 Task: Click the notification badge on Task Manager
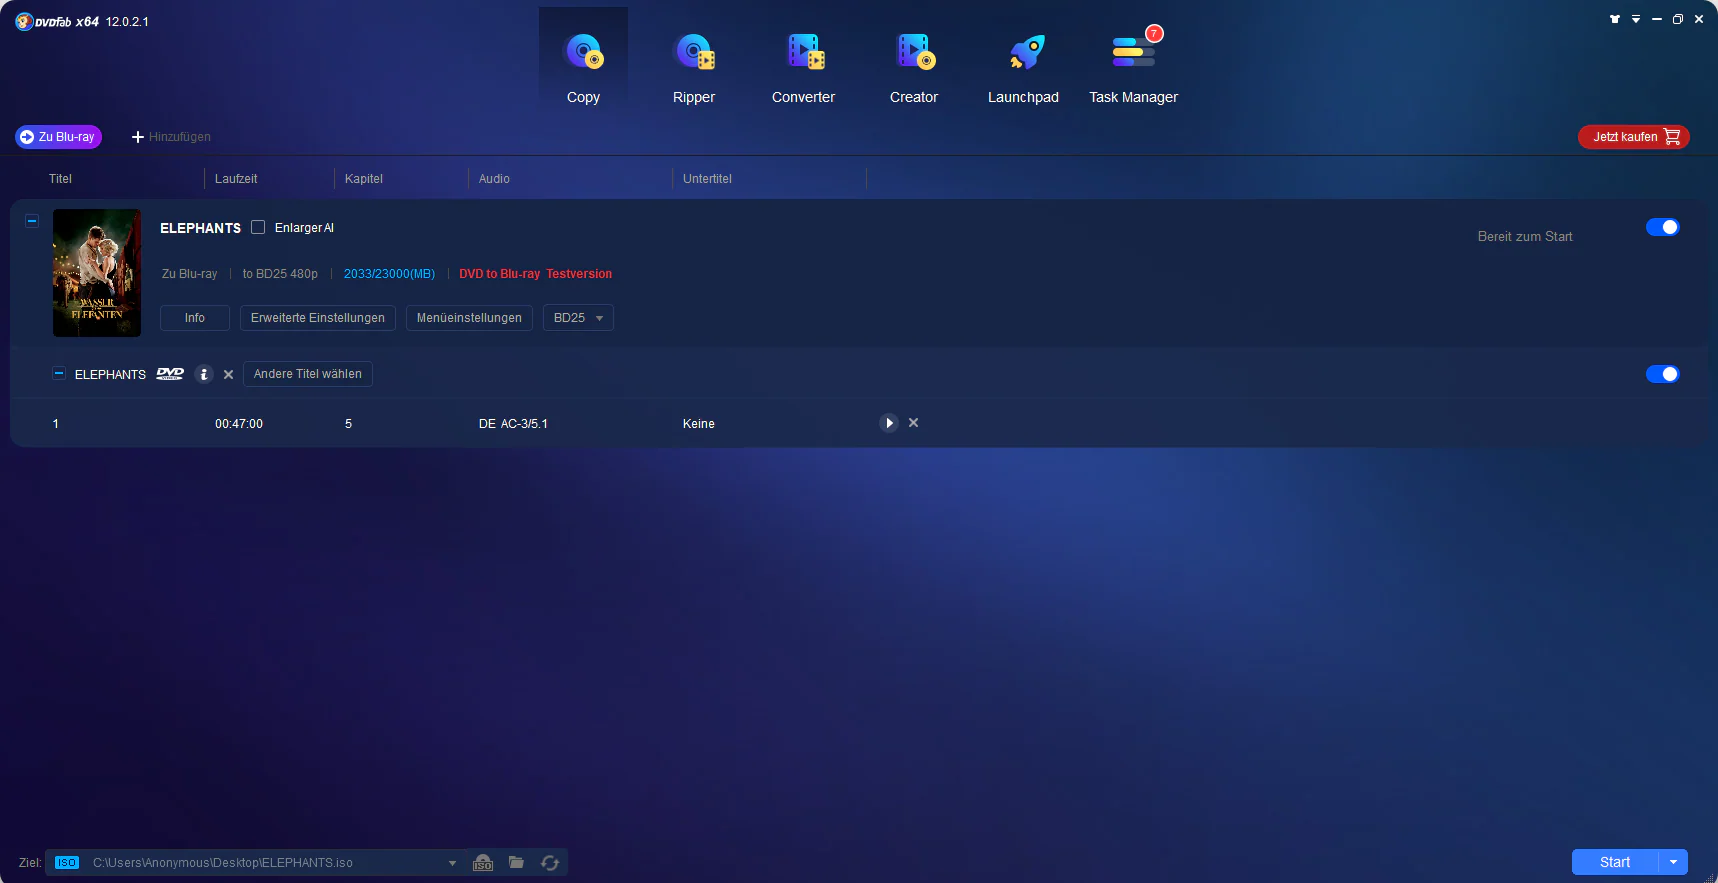[x=1154, y=33]
